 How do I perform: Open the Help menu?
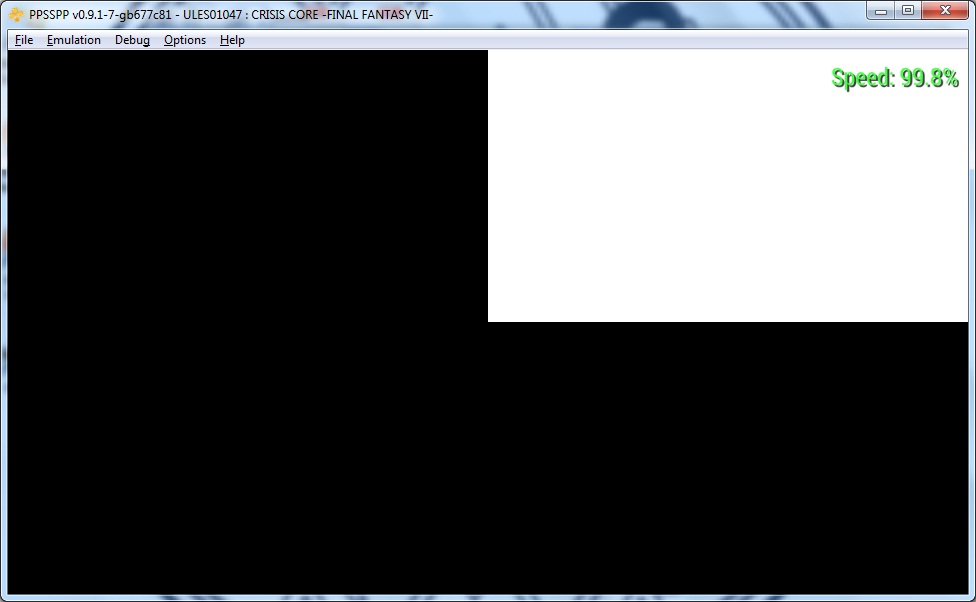pos(232,40)
